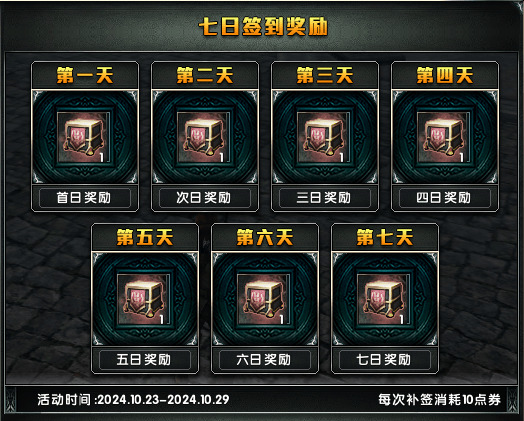Claim the 首日奖励 button
This screenshot has width=524, height=421.
click(85, 198)
